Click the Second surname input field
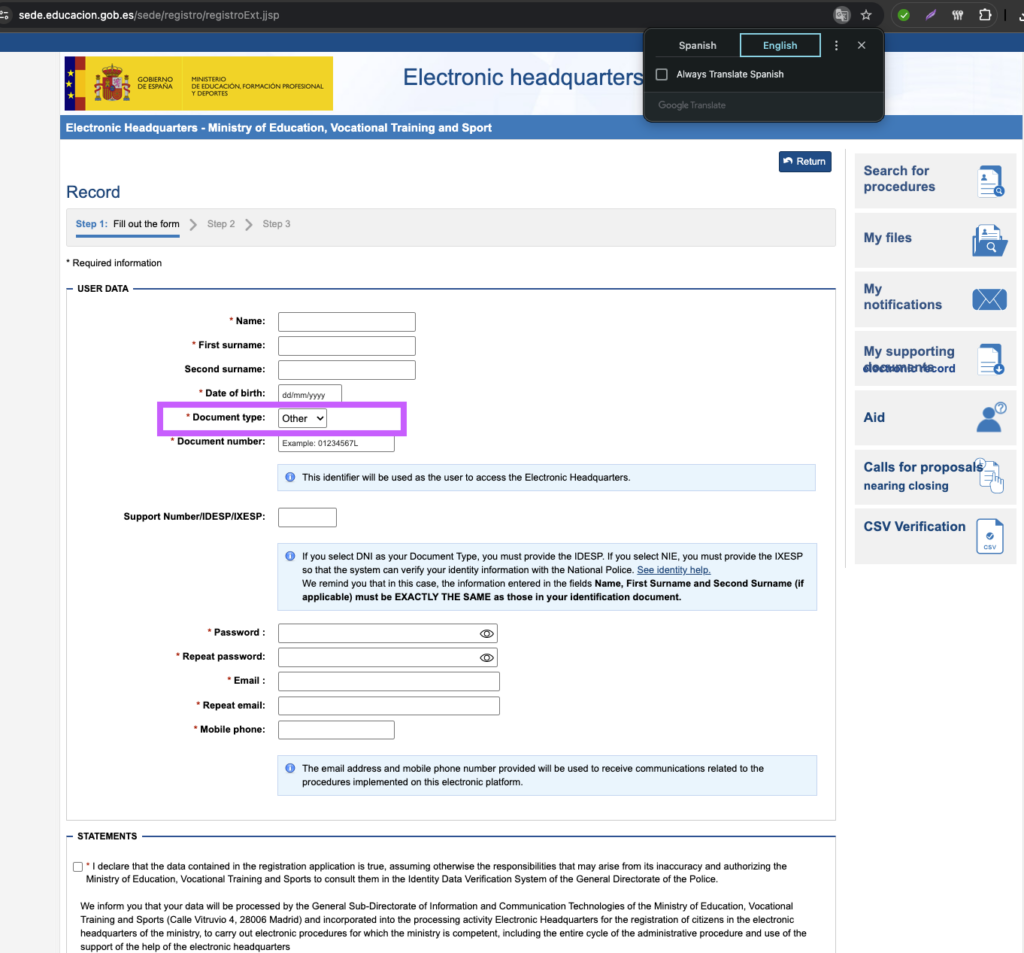The width and height of the screenshot is (1024, 953). click(x=347, y=370)
